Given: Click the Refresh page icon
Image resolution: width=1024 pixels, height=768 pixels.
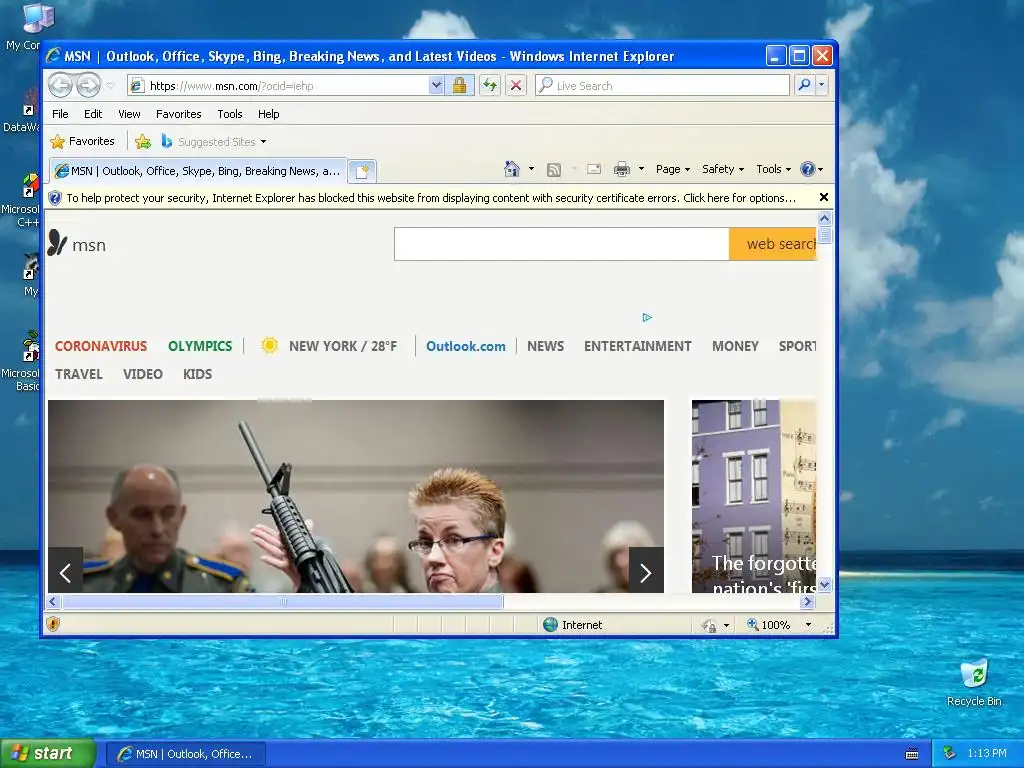Looking at the screenshot, I should 490,86.
